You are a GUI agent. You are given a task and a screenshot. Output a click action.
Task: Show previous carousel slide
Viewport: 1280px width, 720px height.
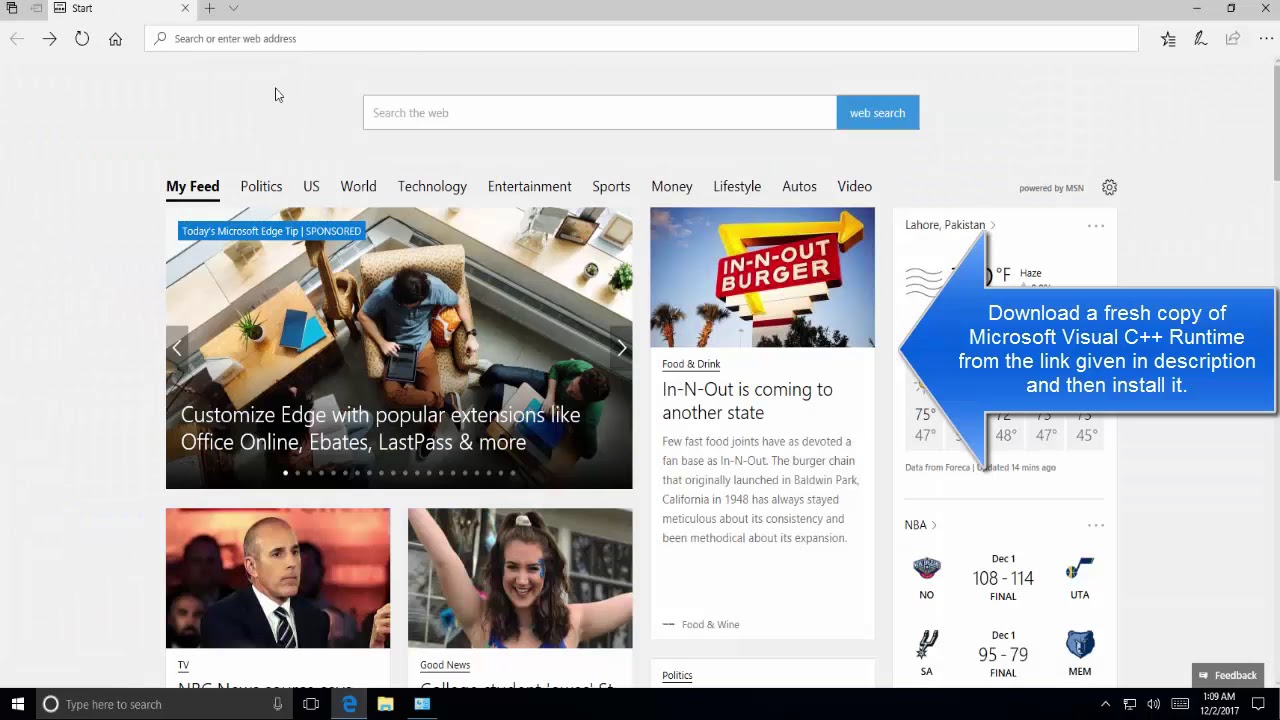pyautogui.click(x=177, y=348)
